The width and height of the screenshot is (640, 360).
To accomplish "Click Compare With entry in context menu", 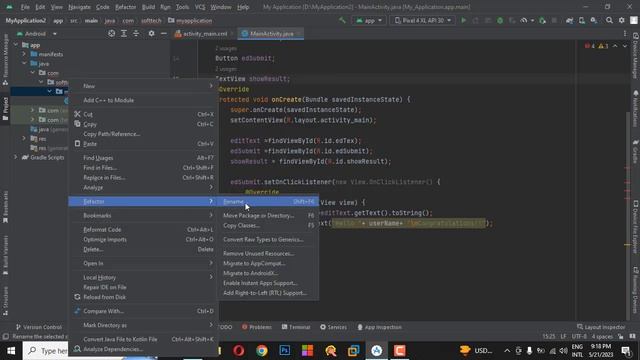I will tap(144, 311).
